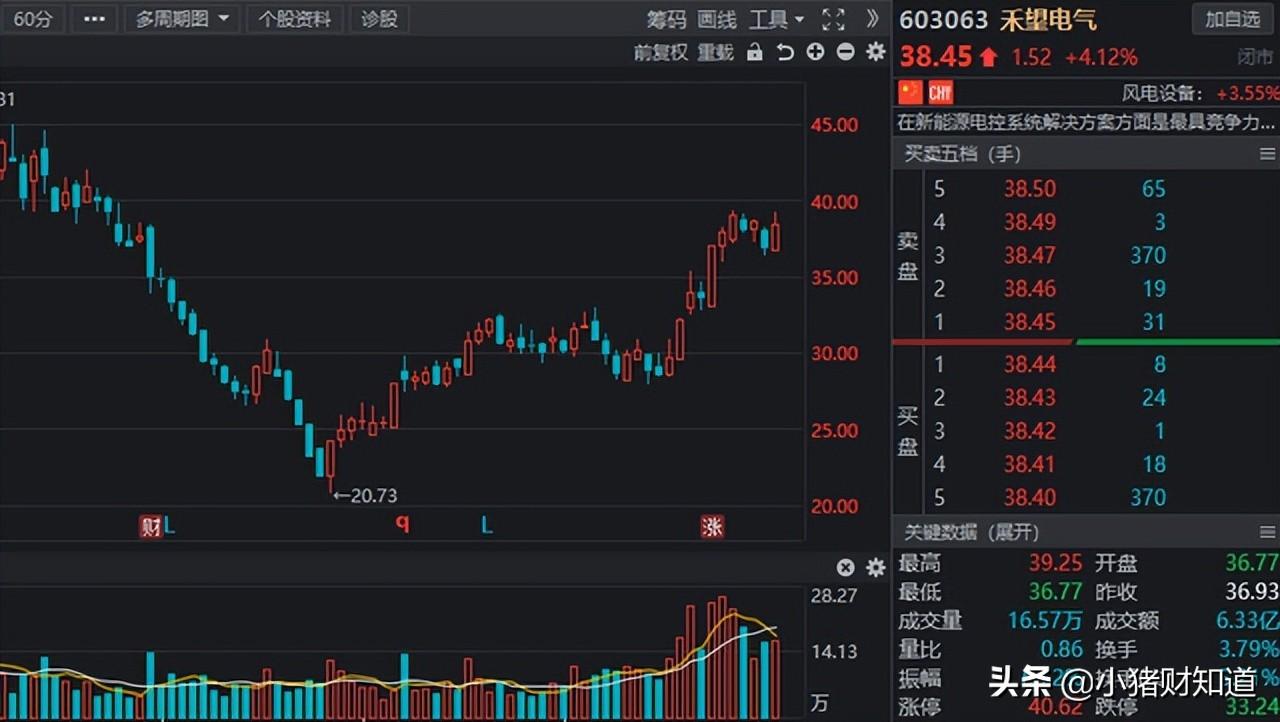1280x722 pixels.
Task: Zoom out using the minus icon
Action: (x=845, y=52)
